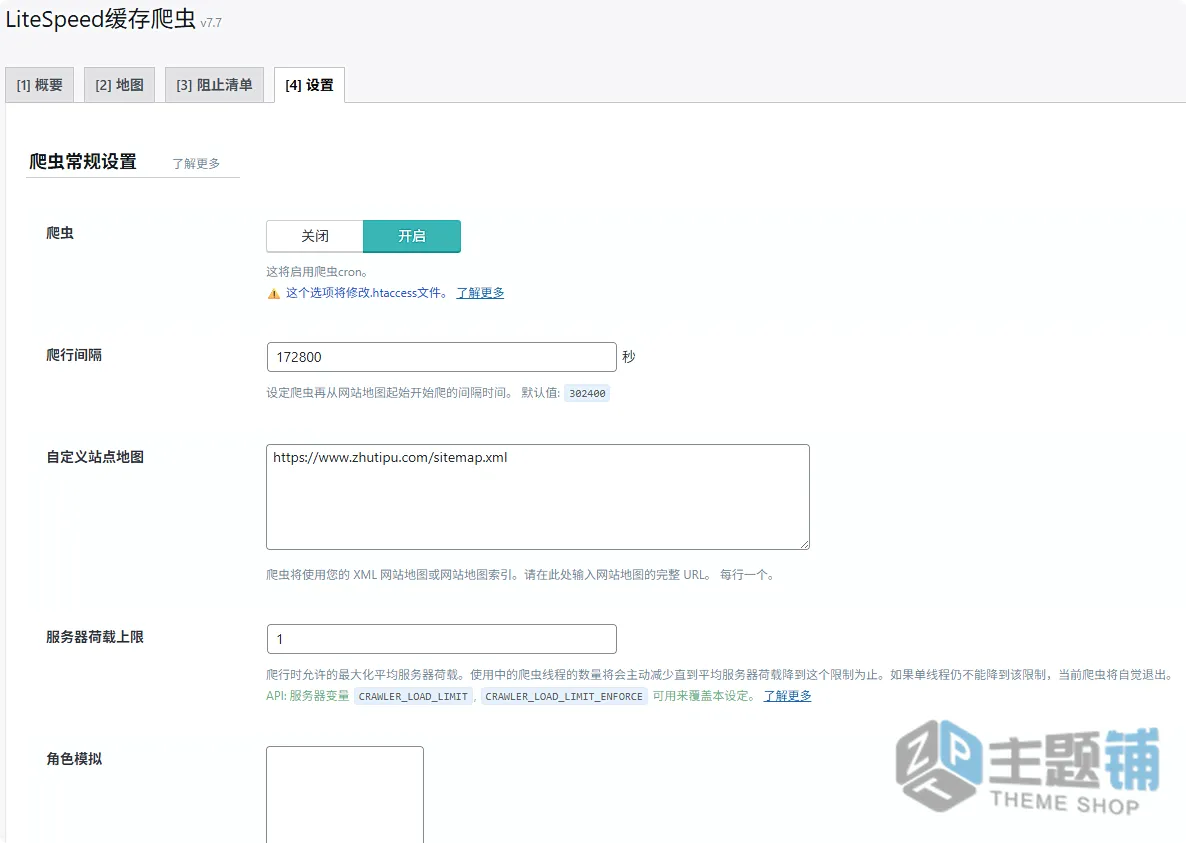Click the CRAWLER_LOAD_LIMIT variable tag
The image size is (1186, 843).
tap(413, 696)
